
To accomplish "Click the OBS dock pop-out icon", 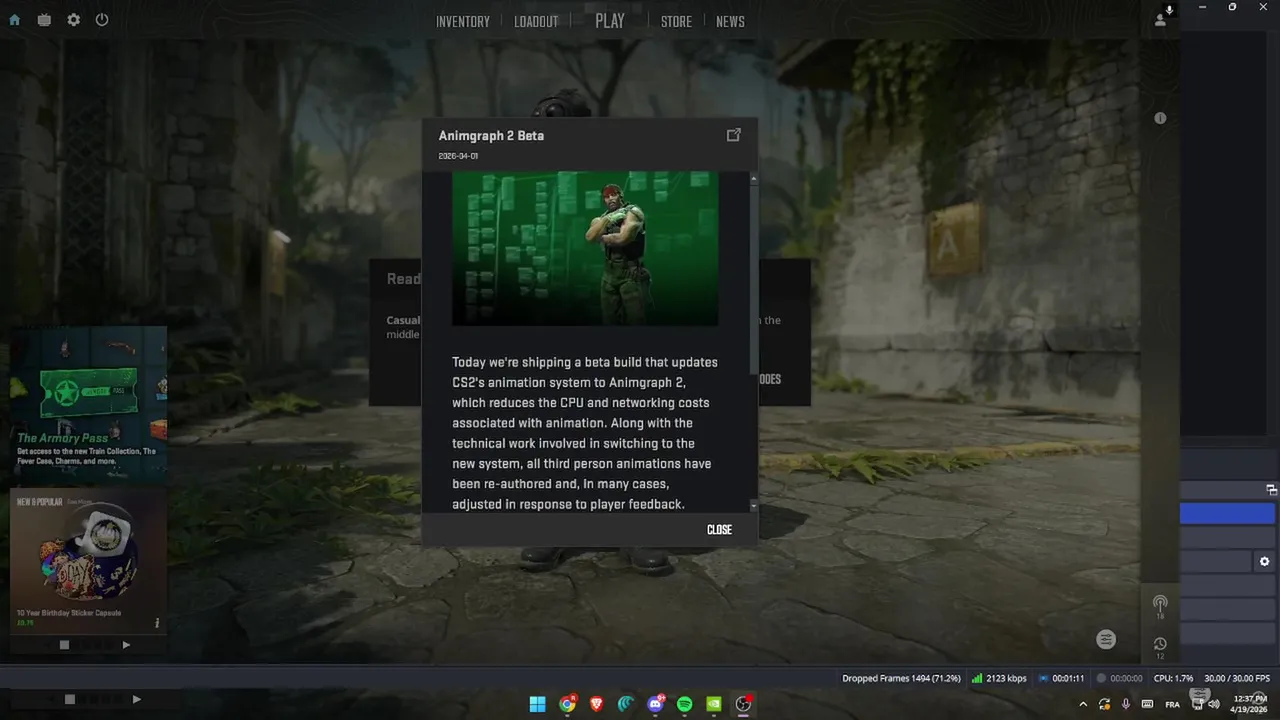I will [x=1271, y=490].
